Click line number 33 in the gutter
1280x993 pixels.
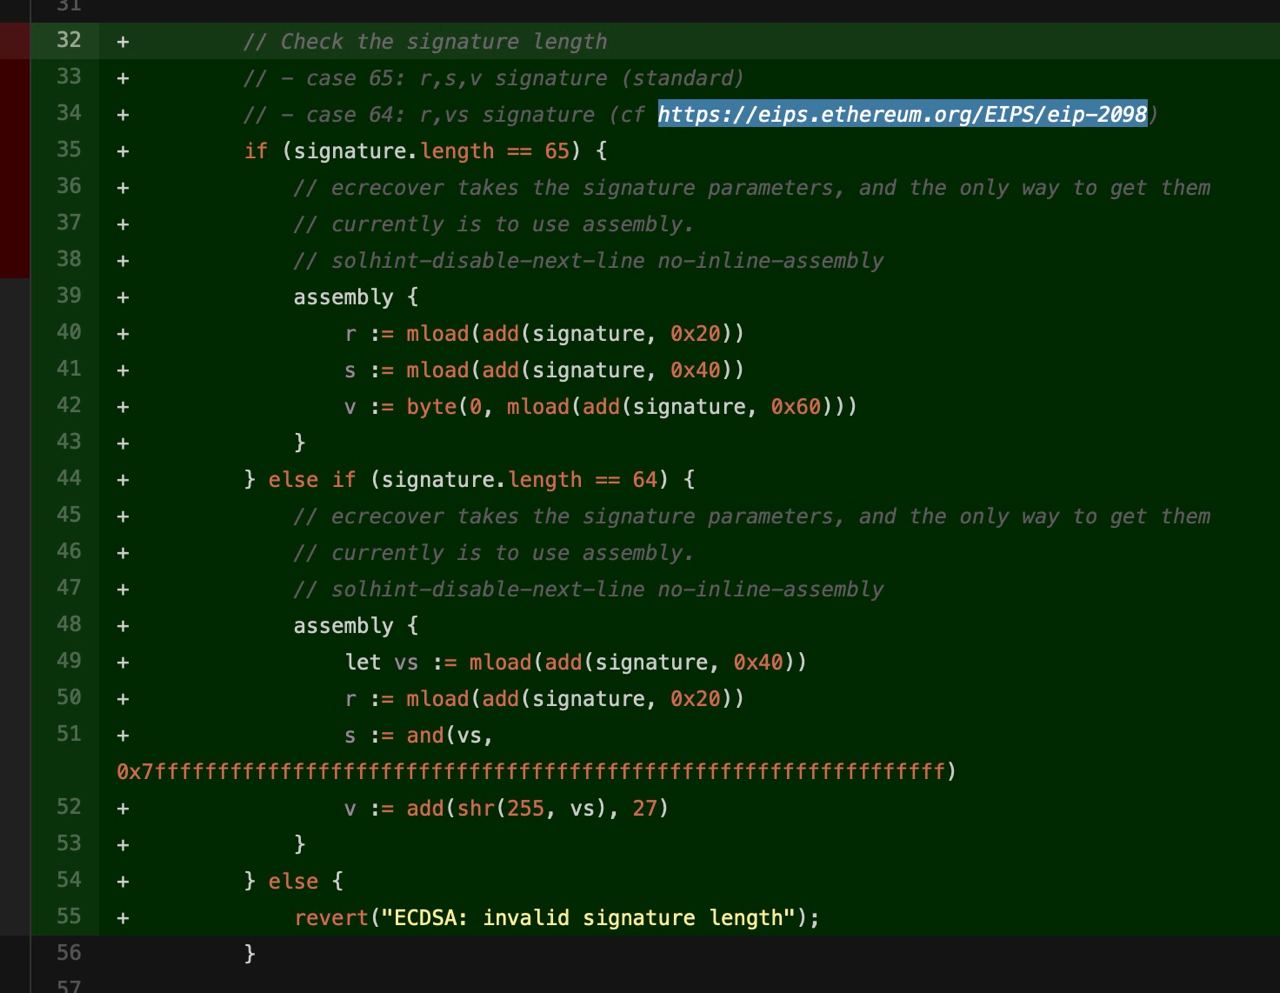[x=69, y=77]
